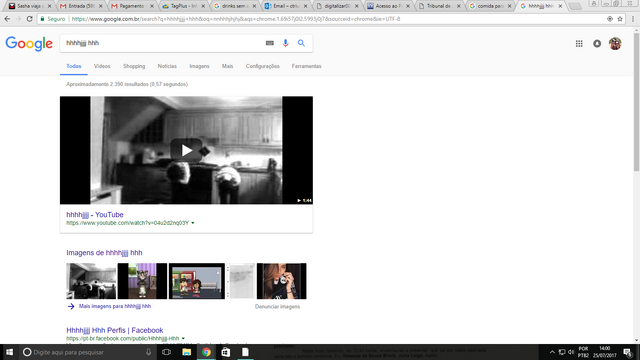The height and width of the screenshot is (360, 640).
Task: Click the microphone voice search icon
Action: 285,43
